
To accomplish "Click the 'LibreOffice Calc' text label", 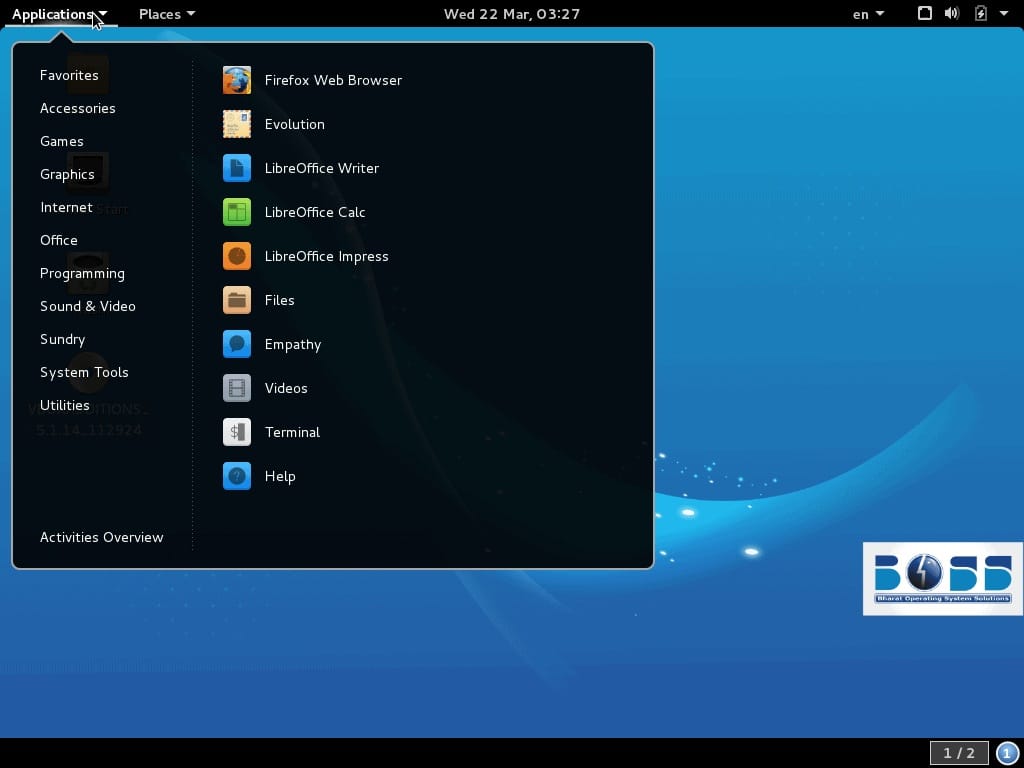I will [315, 212].
